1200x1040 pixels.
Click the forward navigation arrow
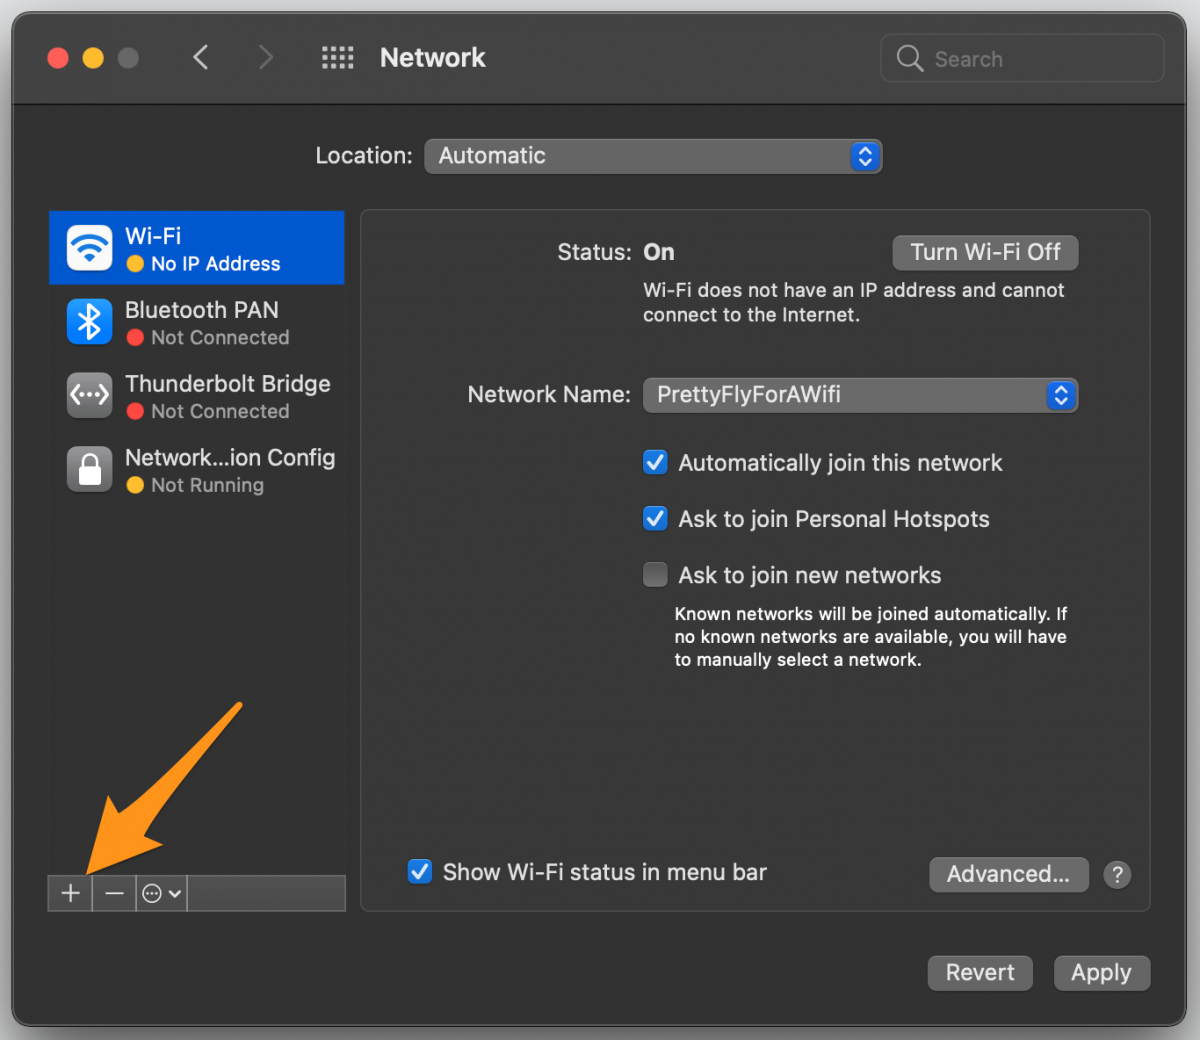pyautogui.click(x=265, y=57)
